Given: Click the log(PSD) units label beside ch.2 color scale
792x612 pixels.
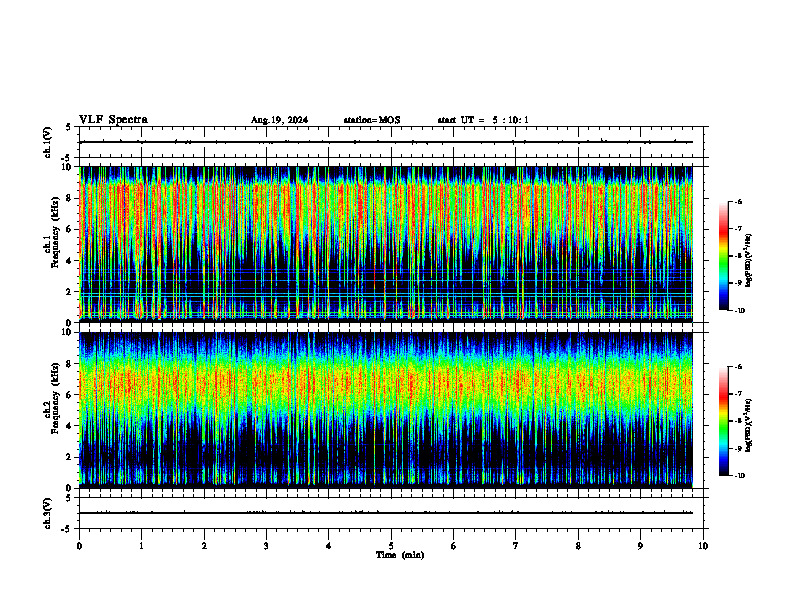Looking at the screenshot, I should point(749,425).
